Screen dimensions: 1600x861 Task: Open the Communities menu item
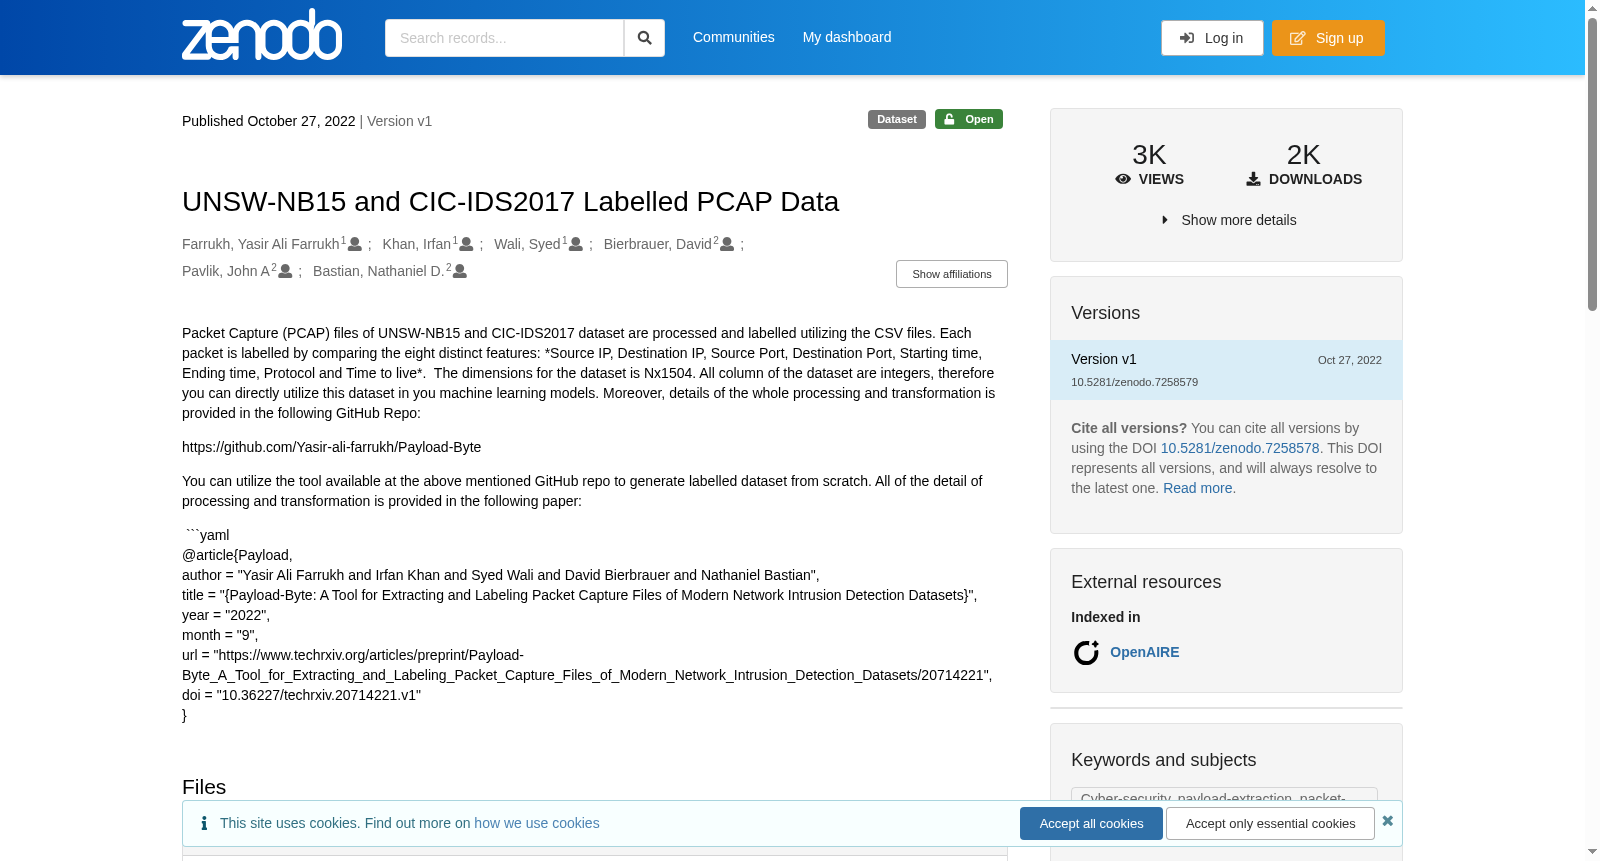[734, 37]
